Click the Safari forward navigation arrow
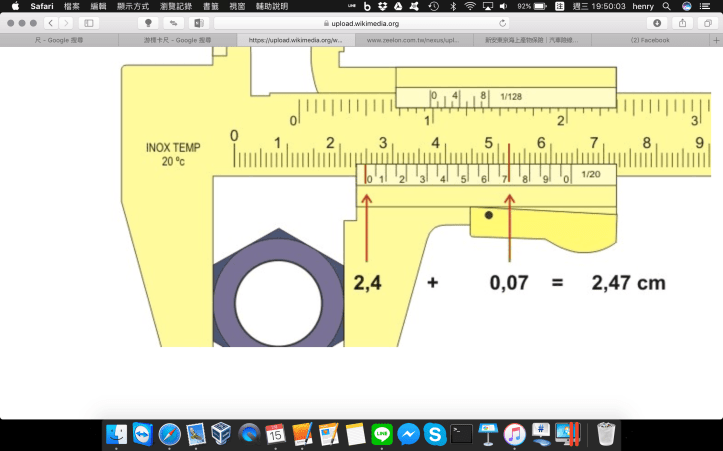723x451 pixels. click(65, 22)
